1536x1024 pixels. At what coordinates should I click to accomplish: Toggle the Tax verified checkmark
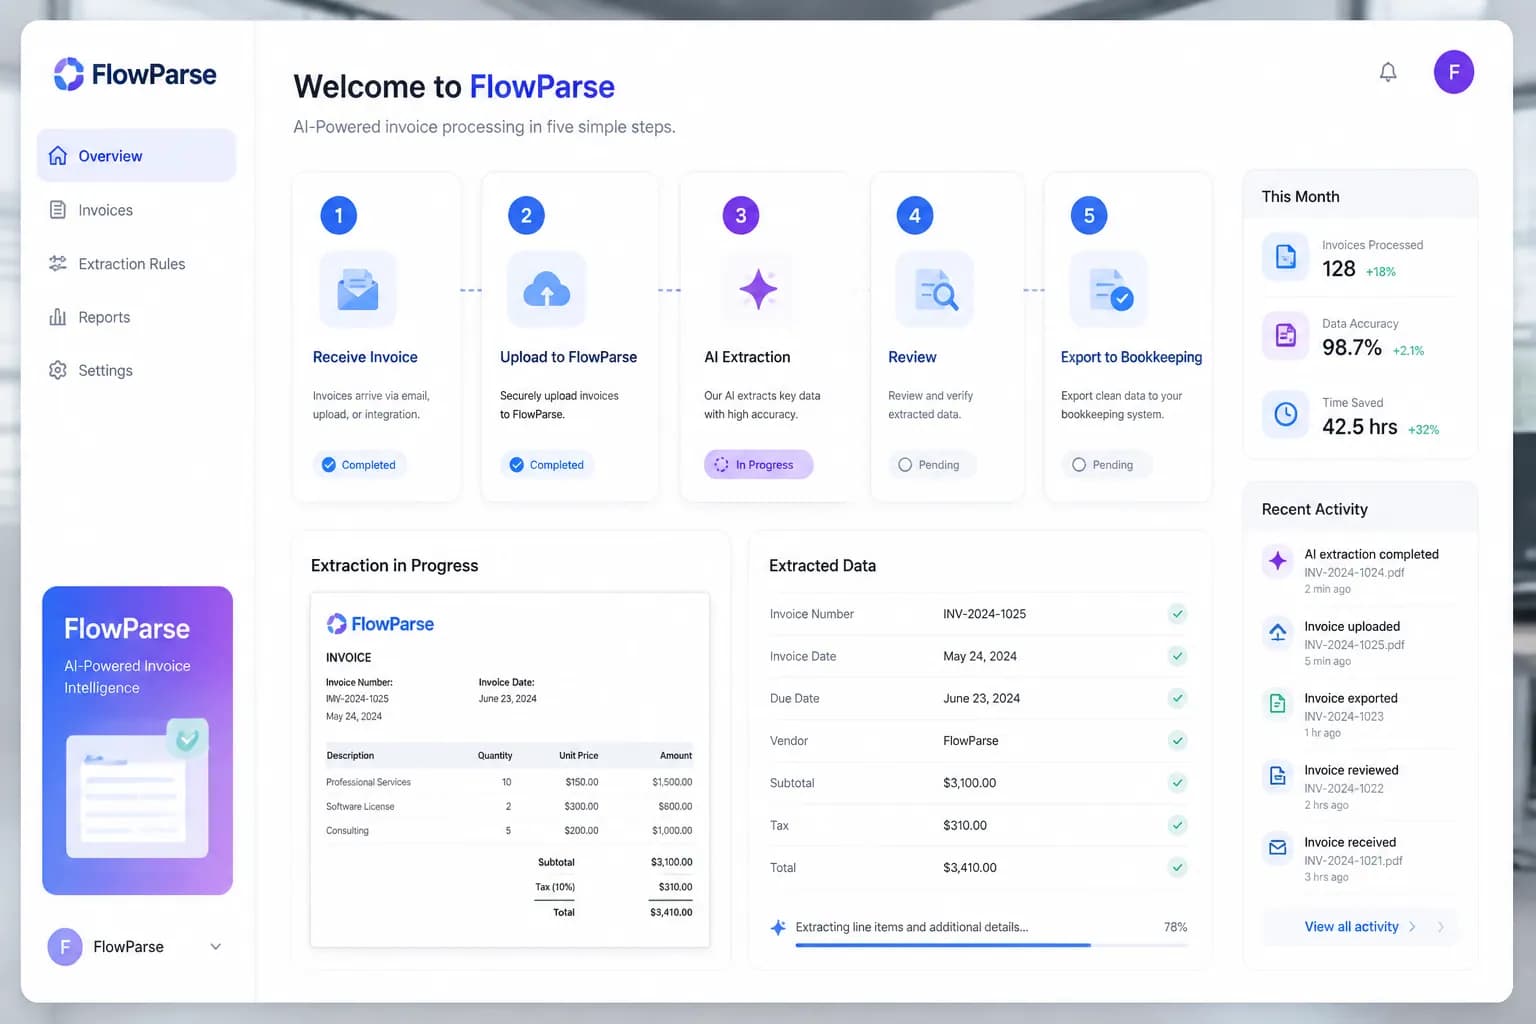1177,825
